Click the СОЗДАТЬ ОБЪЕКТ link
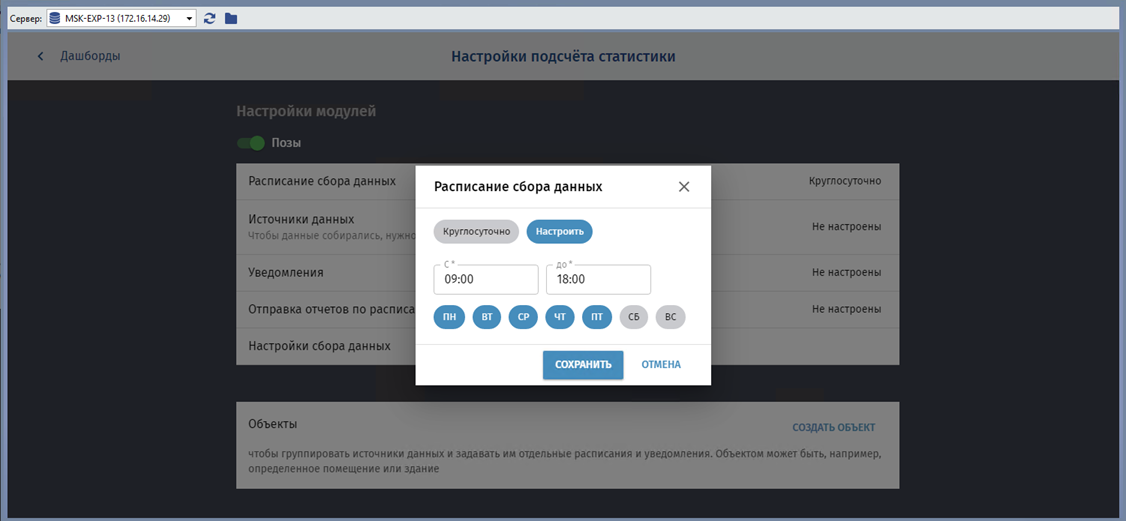Viewport: 1126px width, 521px height. (833, 428)
